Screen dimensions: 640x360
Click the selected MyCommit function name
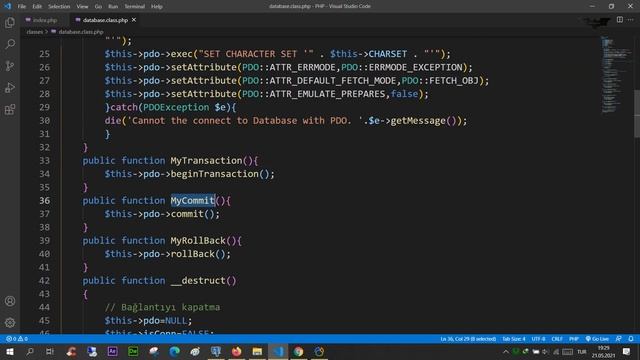(193, 200)
